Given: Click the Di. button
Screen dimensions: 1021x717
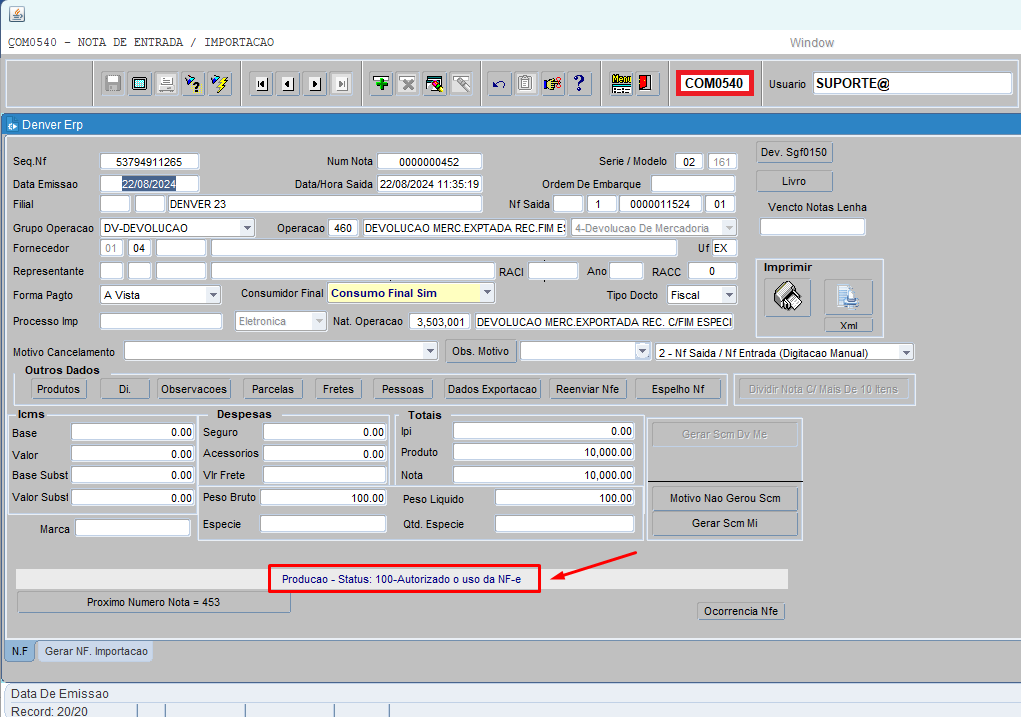Looking at the screenshot, I should [x=124, y=389].
